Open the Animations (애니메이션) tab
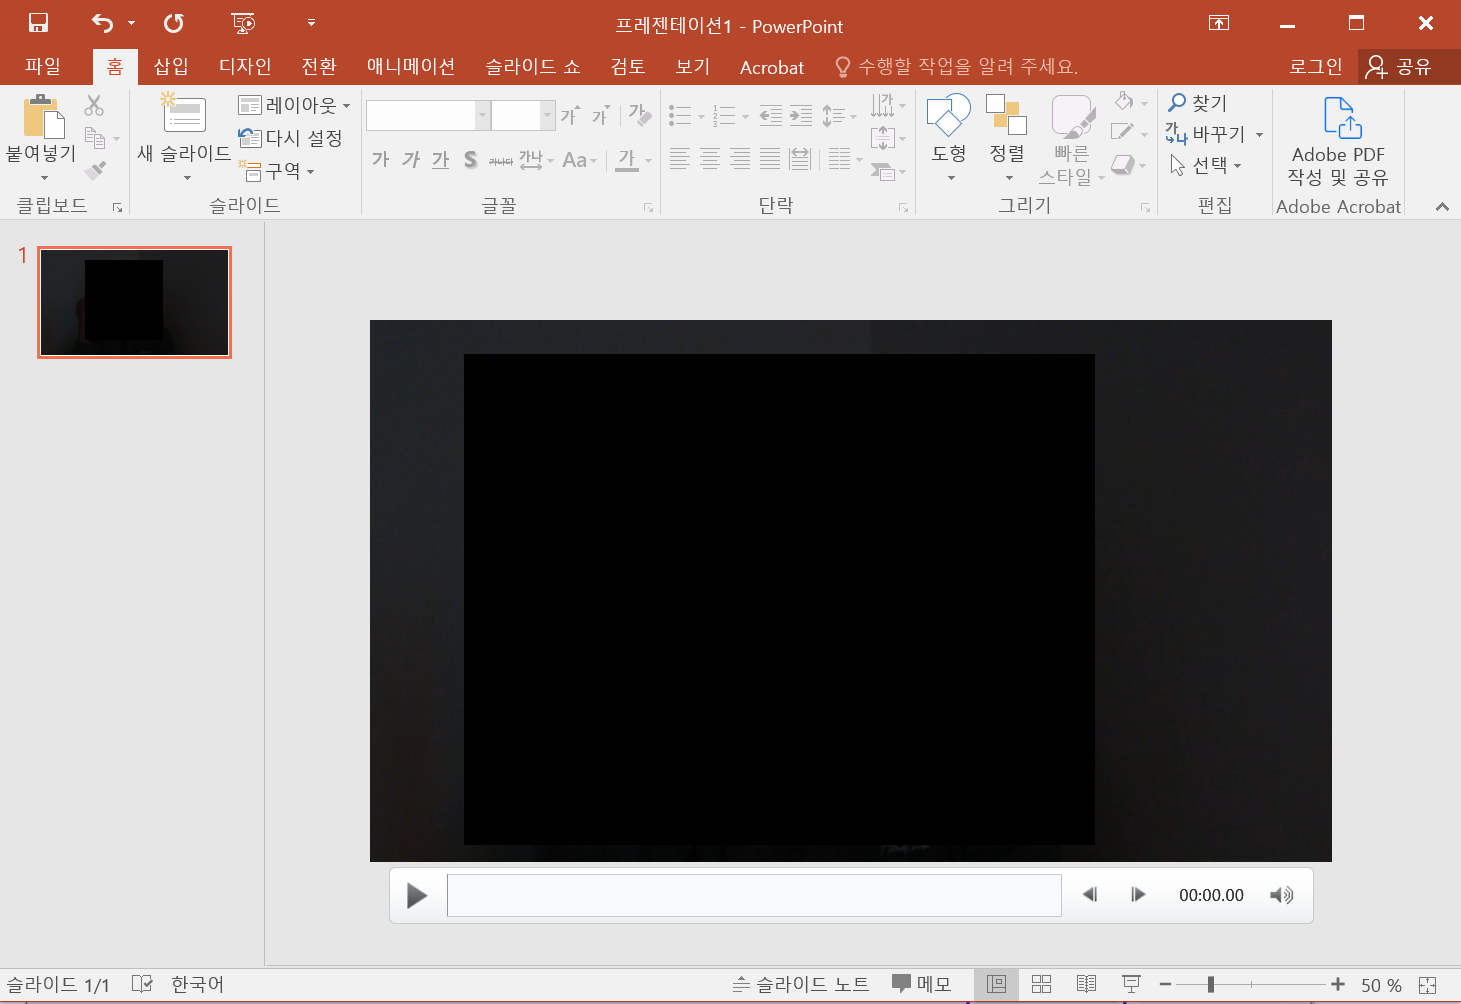The width and height of the screenshot is (1461, 1004). pyautogui.click(x=411, y=67)
